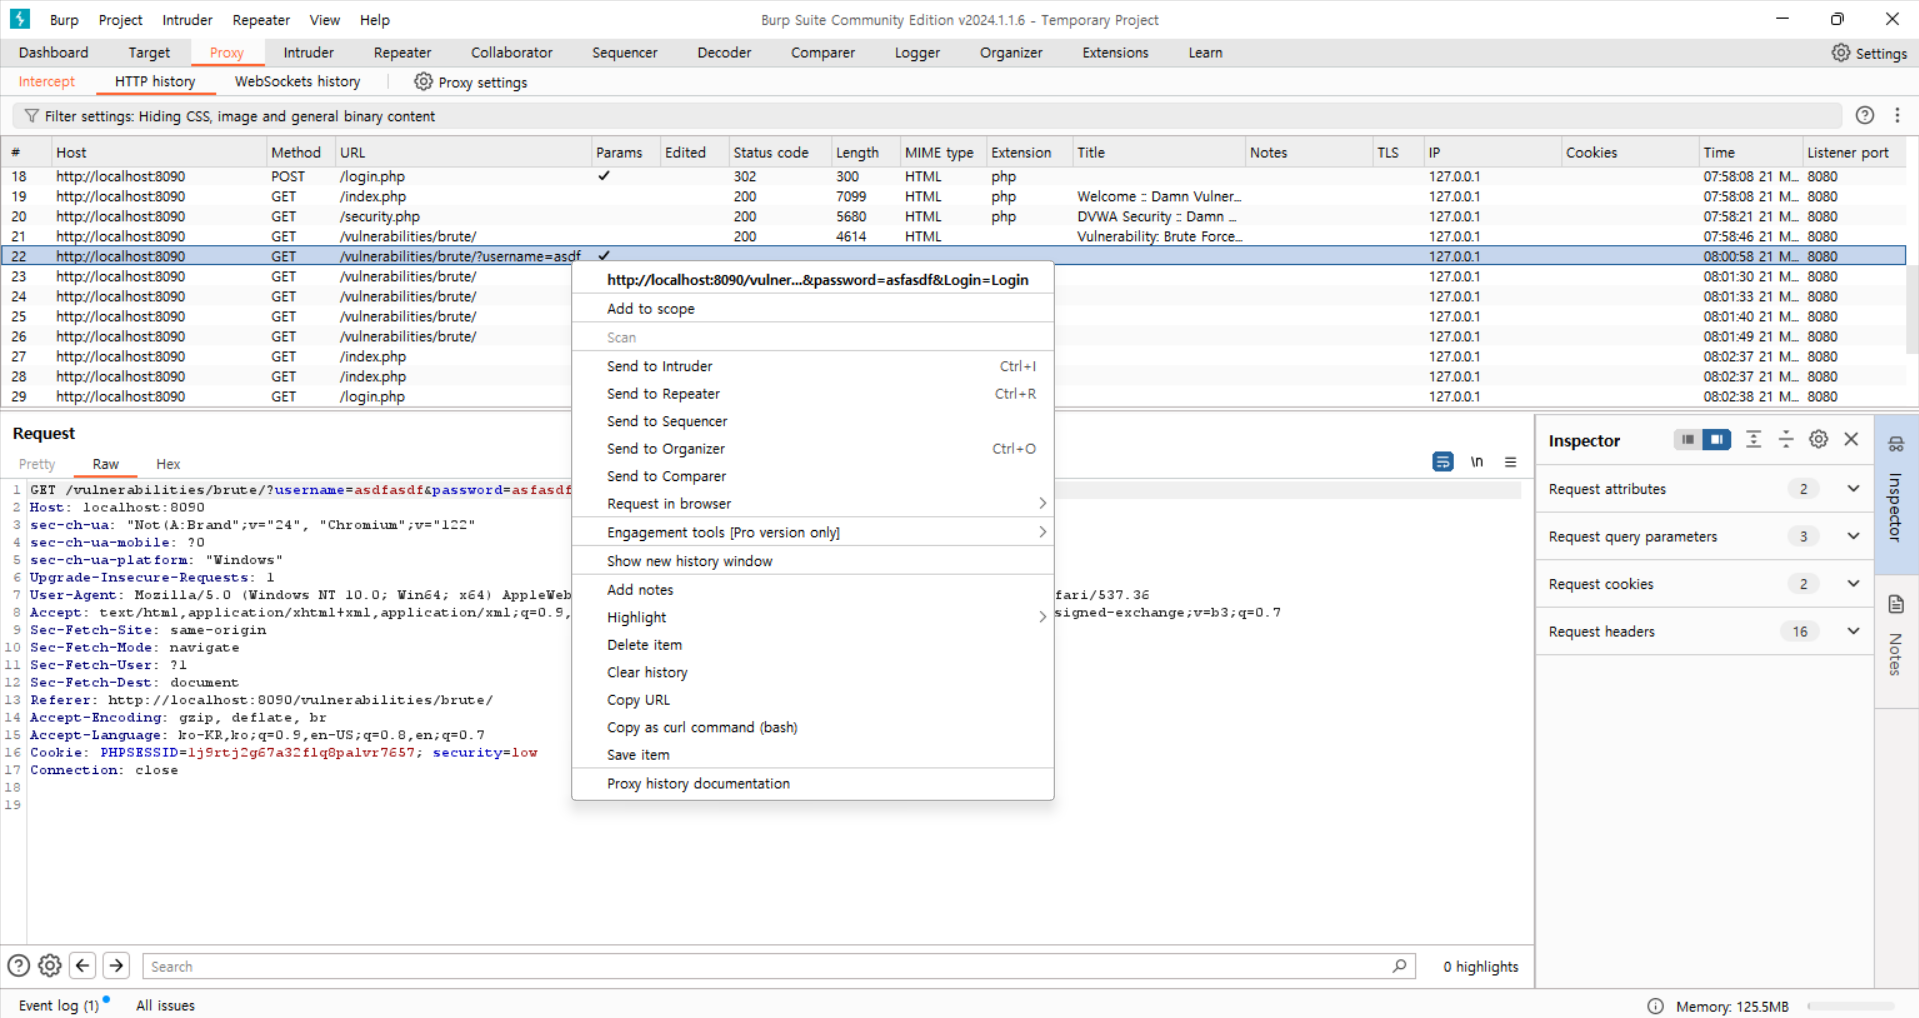This screenshot has width=1919, height=1018.
Task: Open the Notes side tab
Action: tap(1896, 640)
